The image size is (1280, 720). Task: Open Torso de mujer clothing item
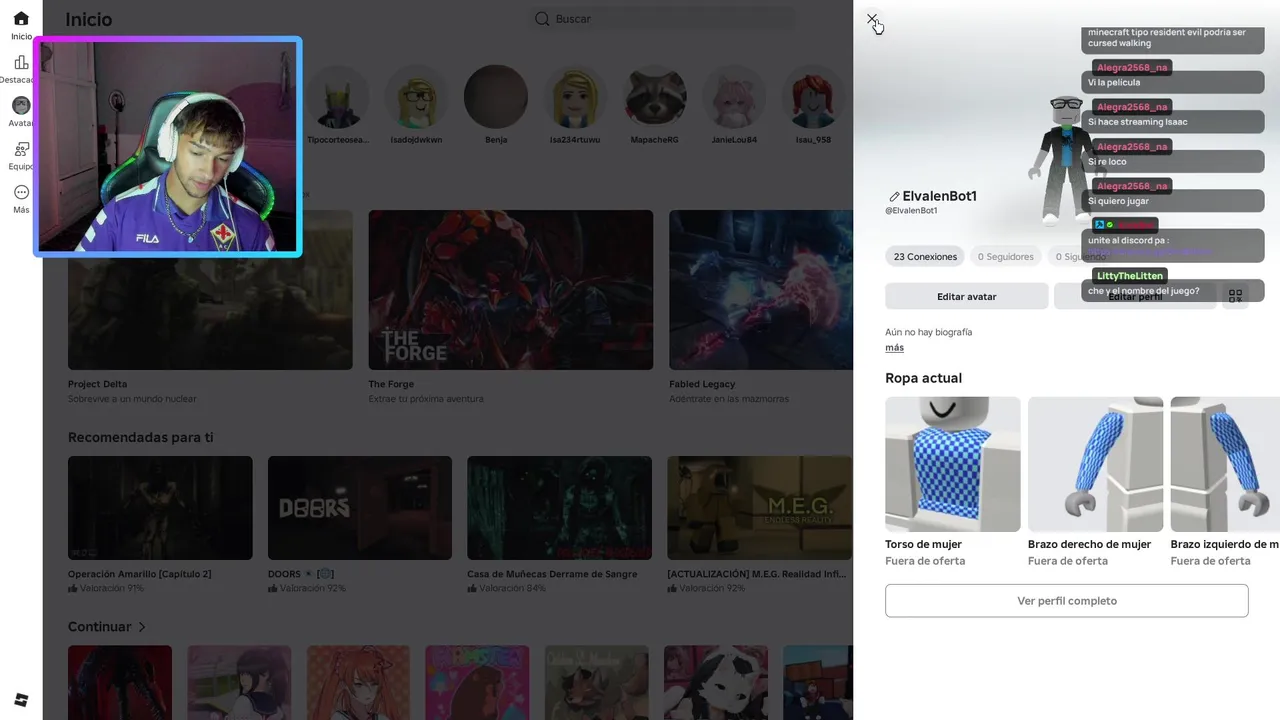click(953, 482)
